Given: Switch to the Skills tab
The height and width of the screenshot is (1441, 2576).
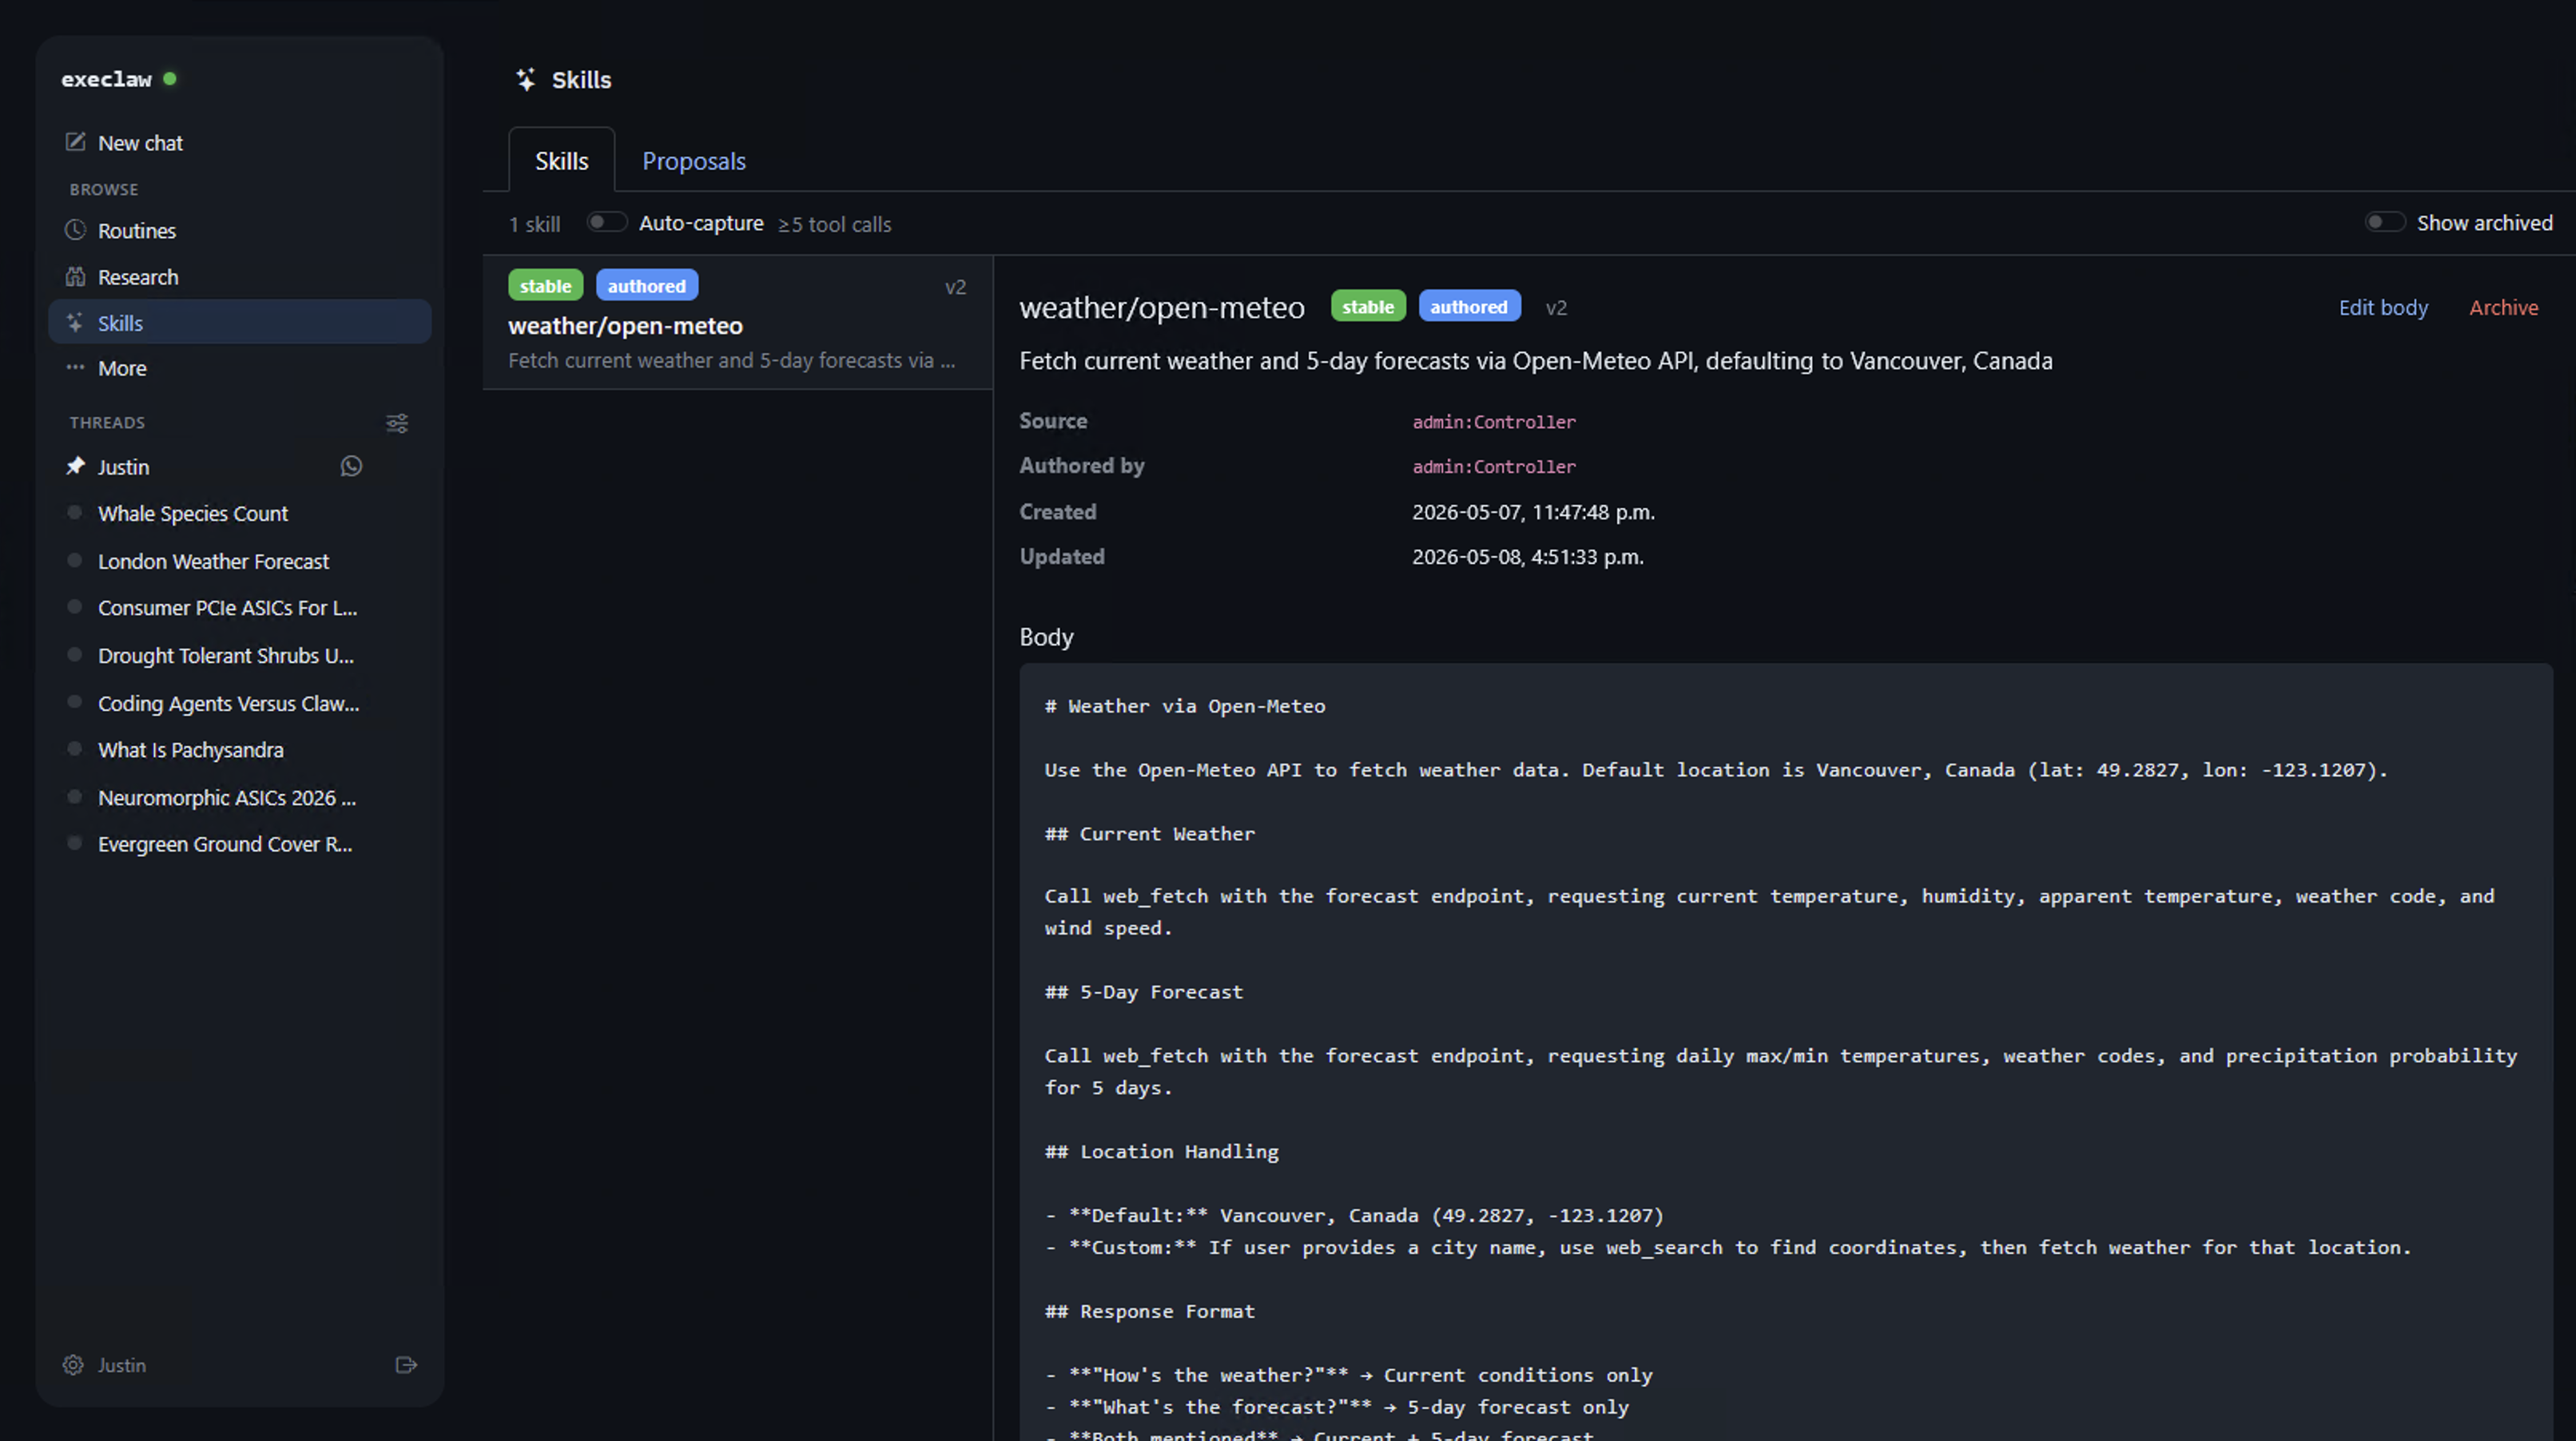Looking at the screenshot, I should pos(561,160).
